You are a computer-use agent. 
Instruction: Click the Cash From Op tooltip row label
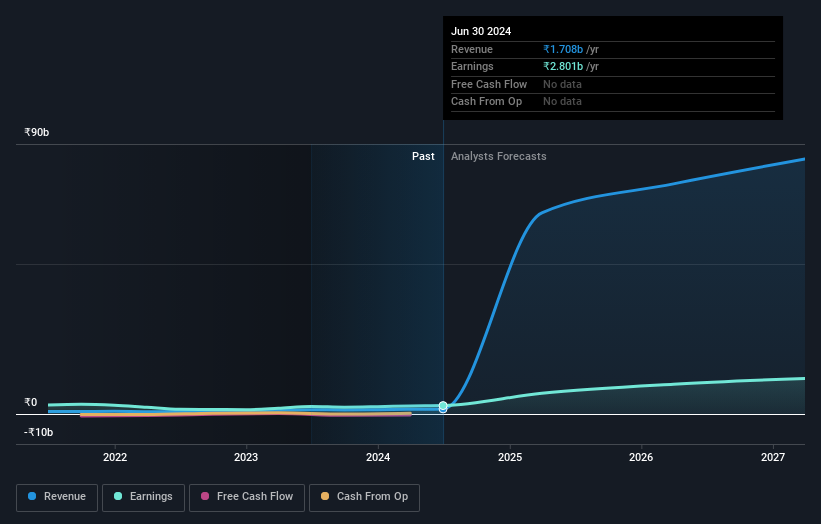[x=486, y=102]
